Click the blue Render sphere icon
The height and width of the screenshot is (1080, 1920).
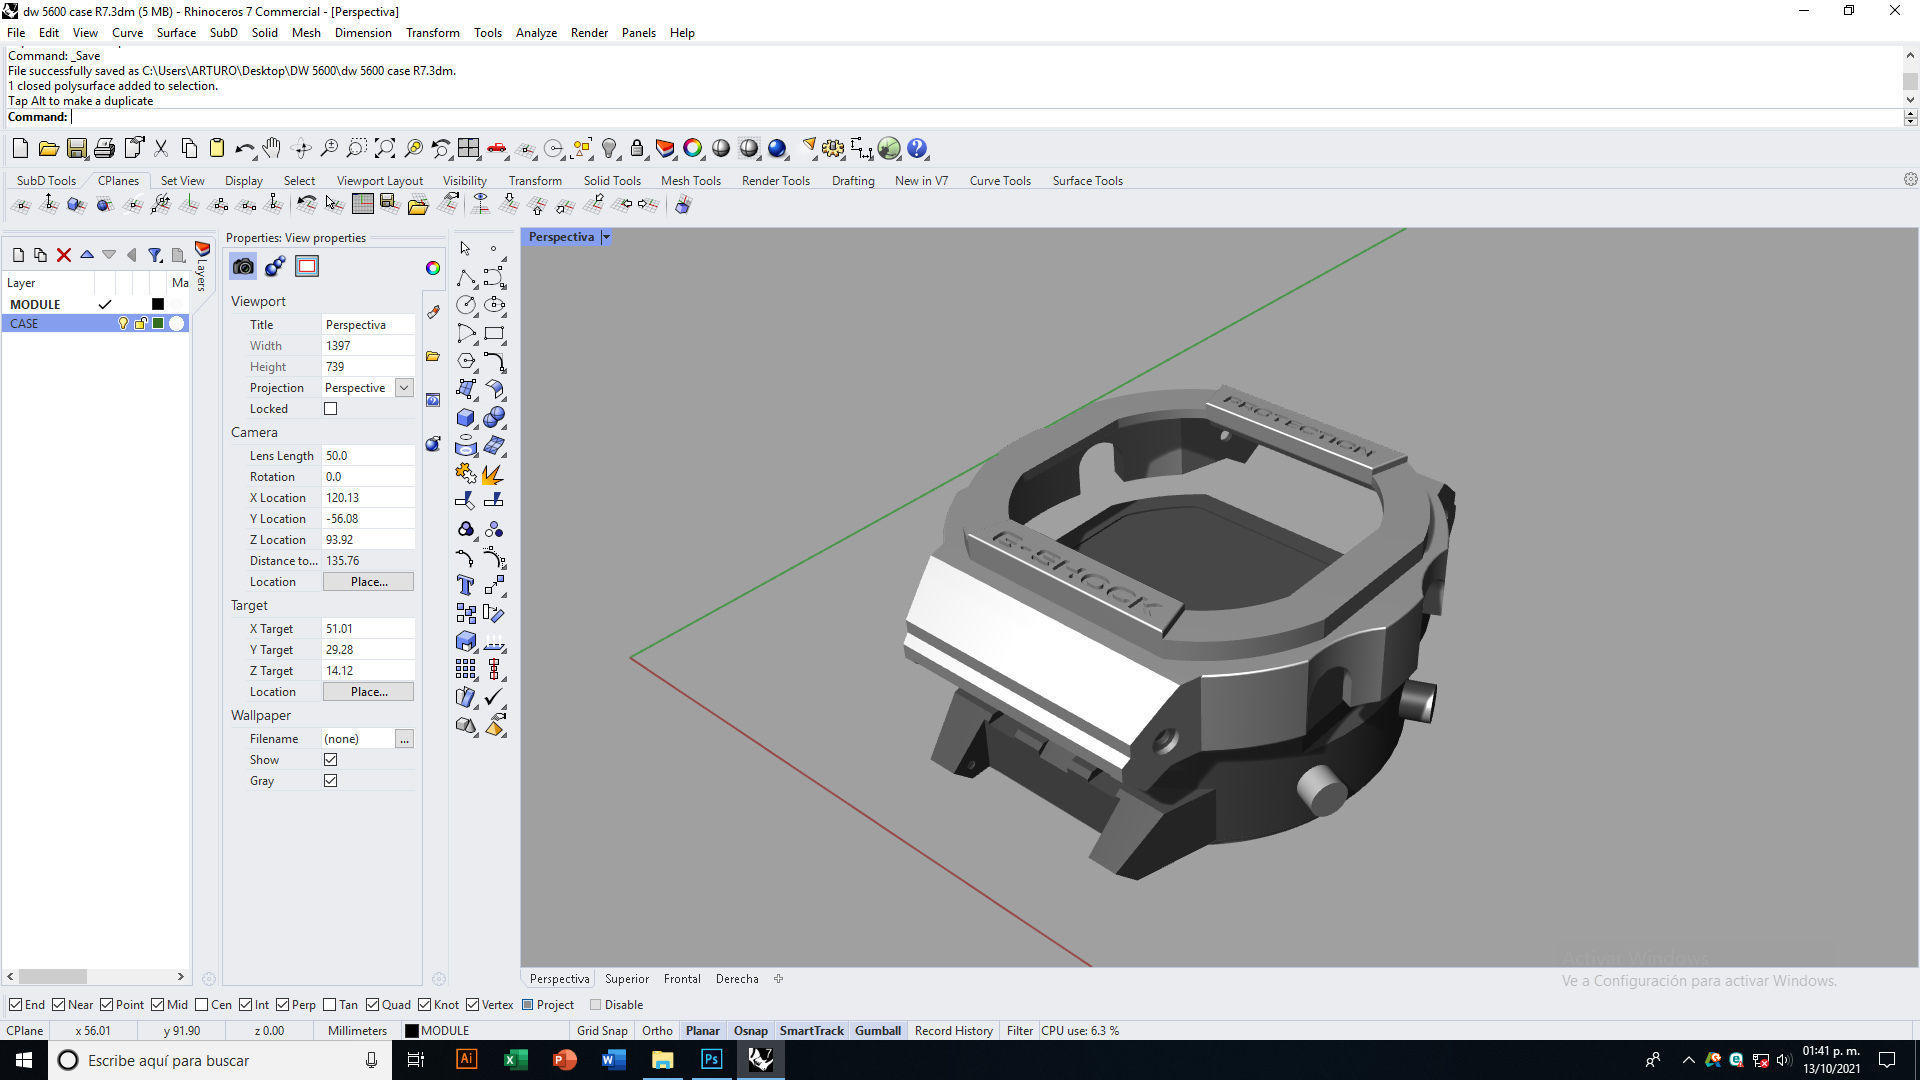pyautogui.click(x=777, y=149)
